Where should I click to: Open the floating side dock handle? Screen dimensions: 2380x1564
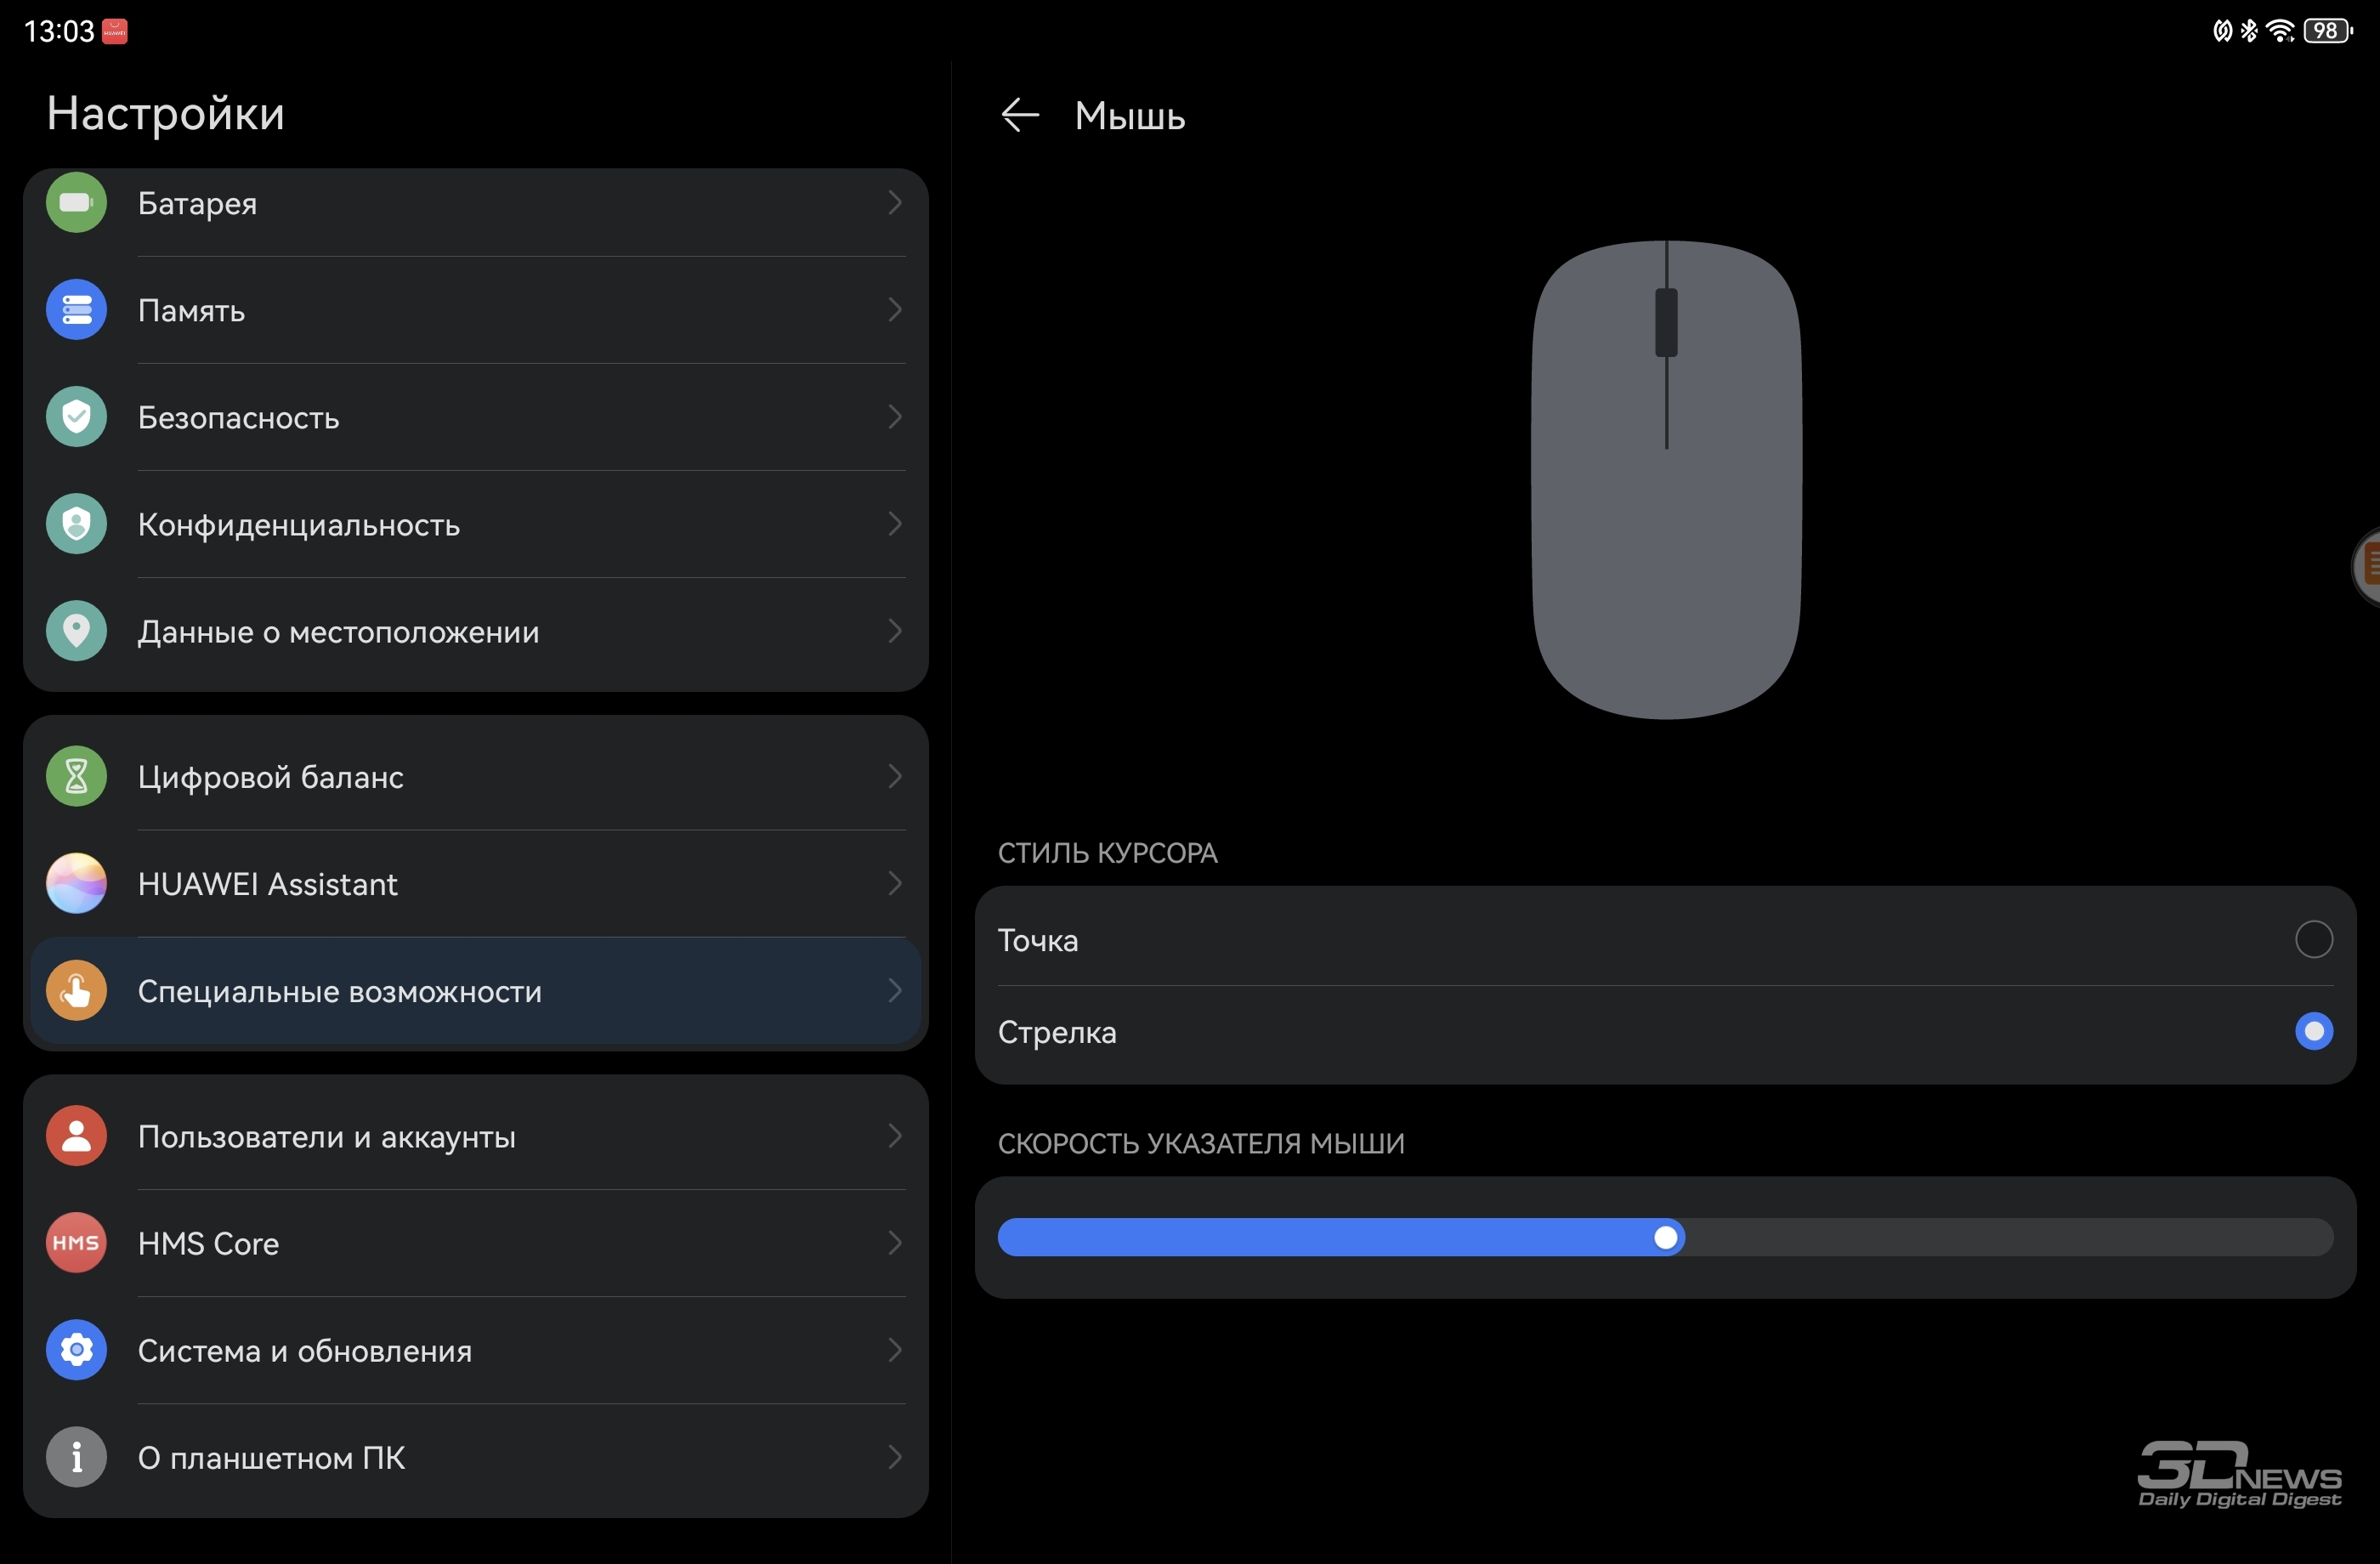point(2367,565)
